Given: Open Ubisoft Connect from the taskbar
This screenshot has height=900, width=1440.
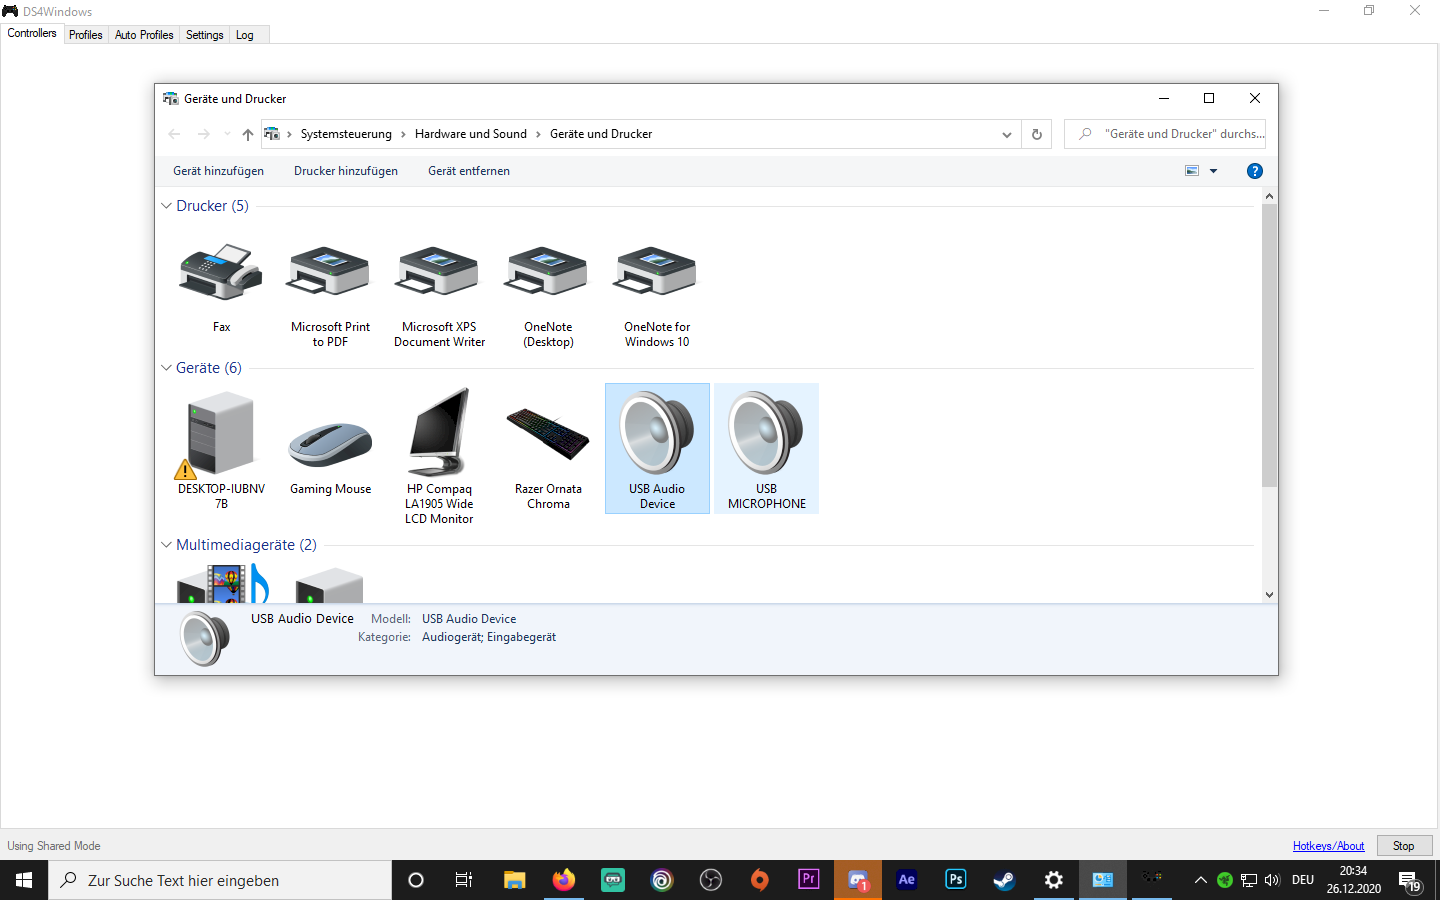Looking at the screenshot, I should pos(662,880).
